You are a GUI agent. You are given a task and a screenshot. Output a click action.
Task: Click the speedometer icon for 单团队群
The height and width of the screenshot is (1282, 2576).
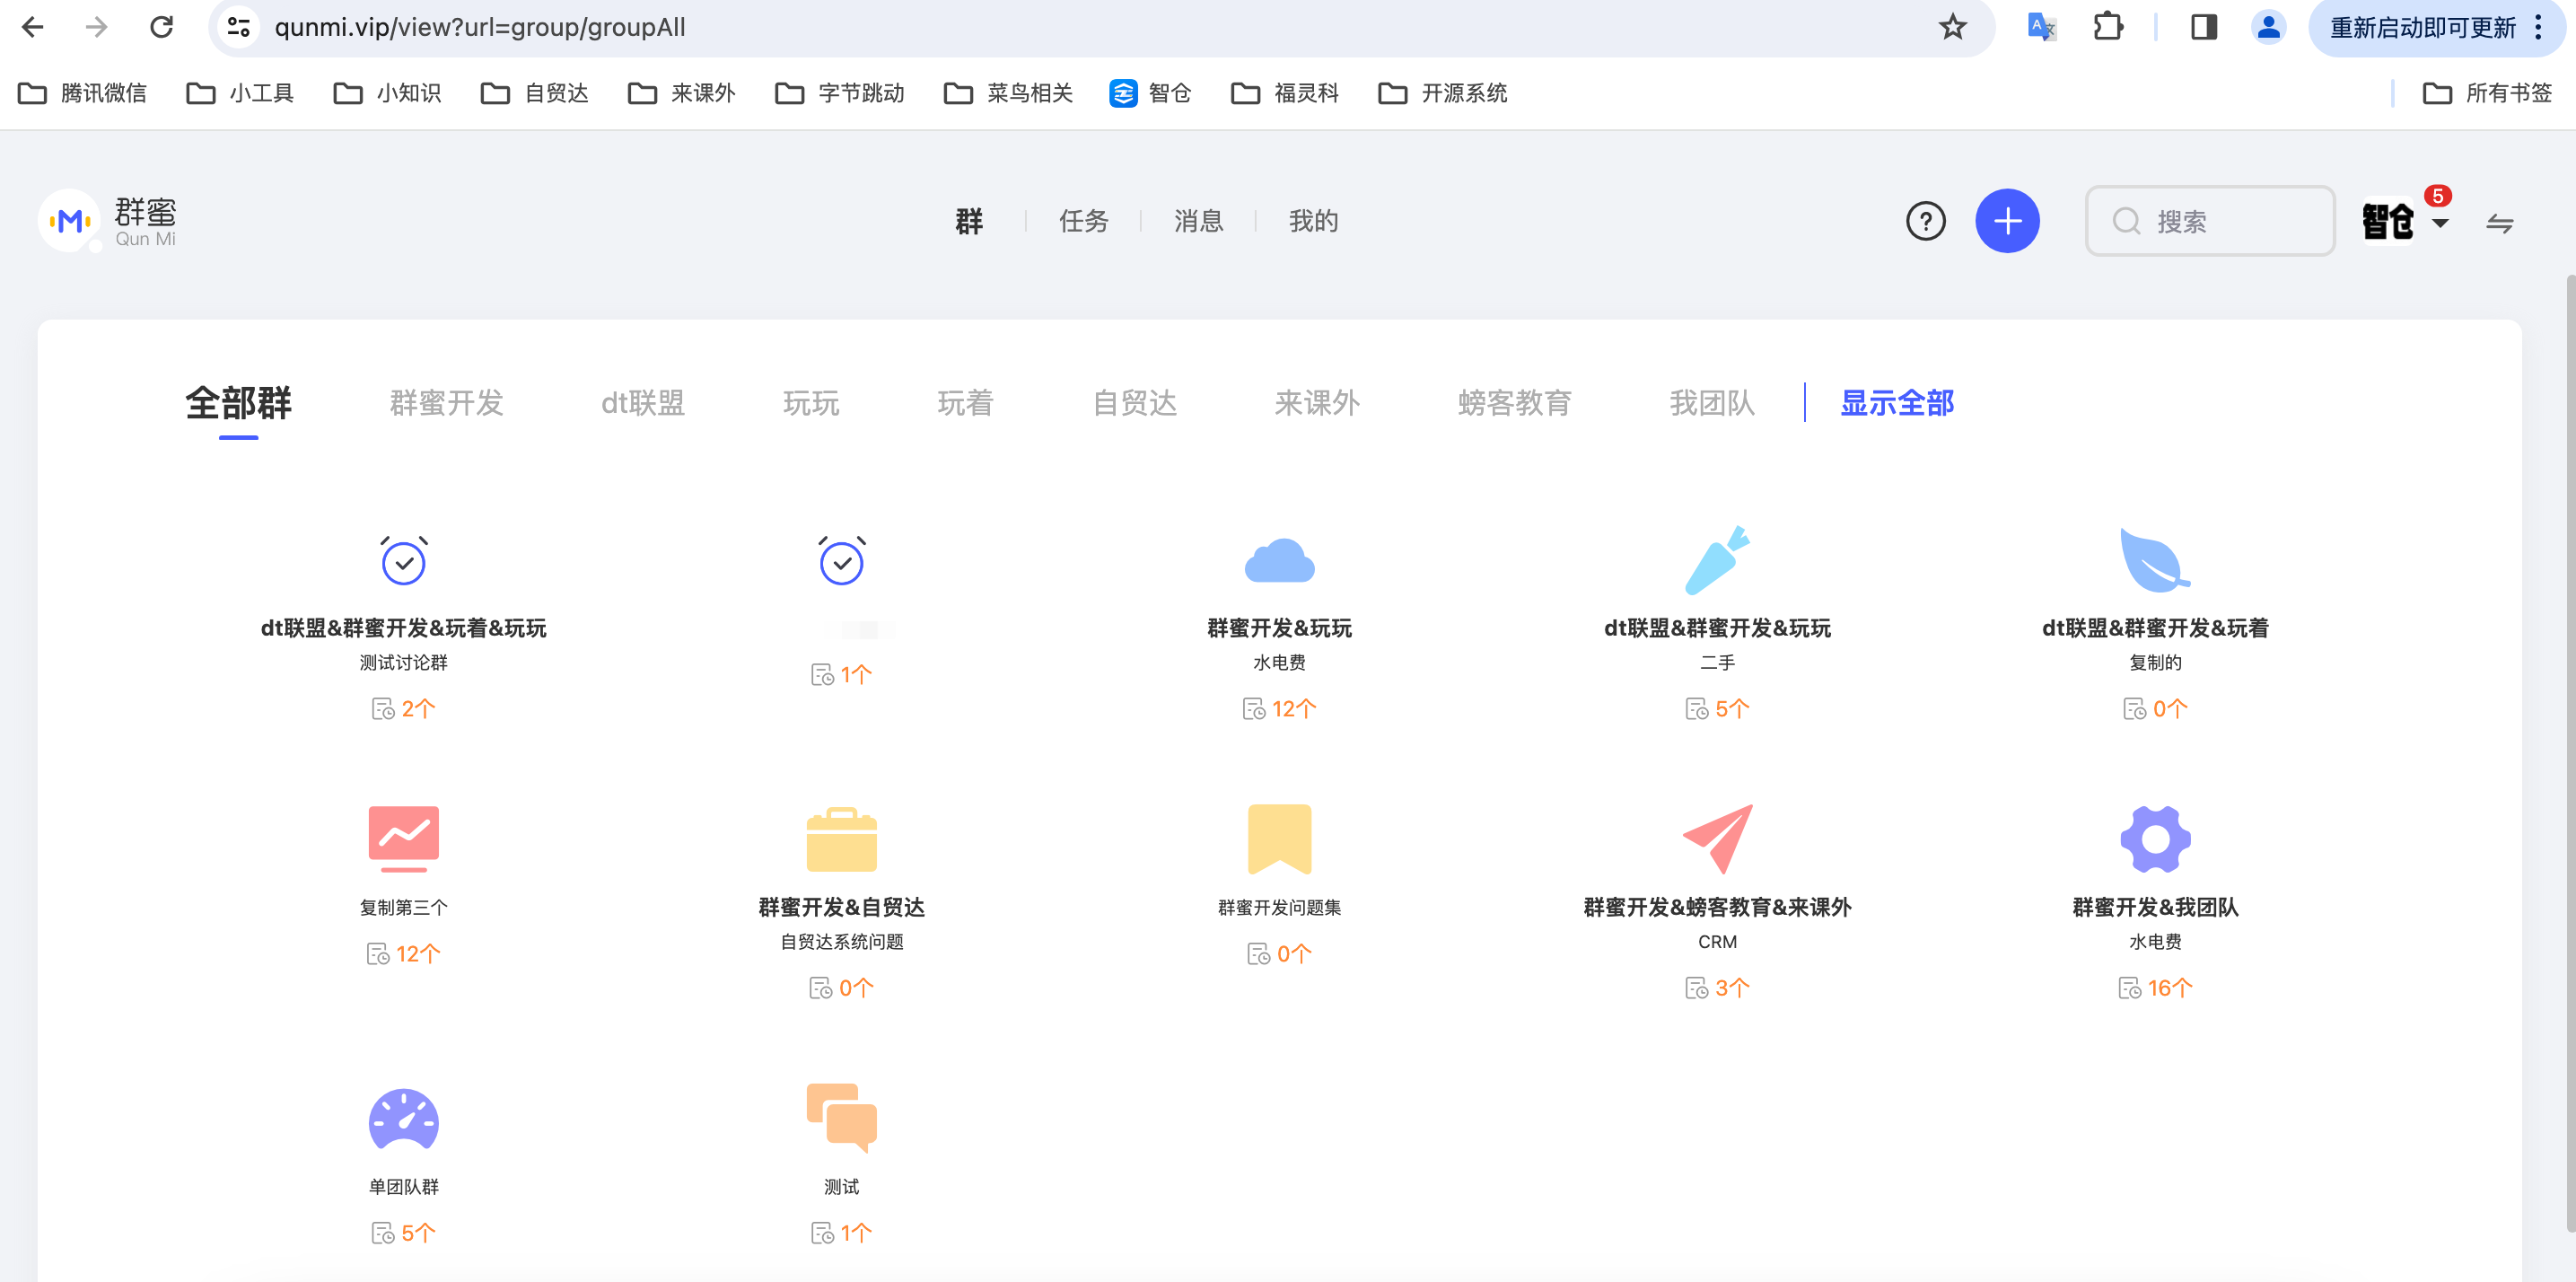tap(403, 1119)
